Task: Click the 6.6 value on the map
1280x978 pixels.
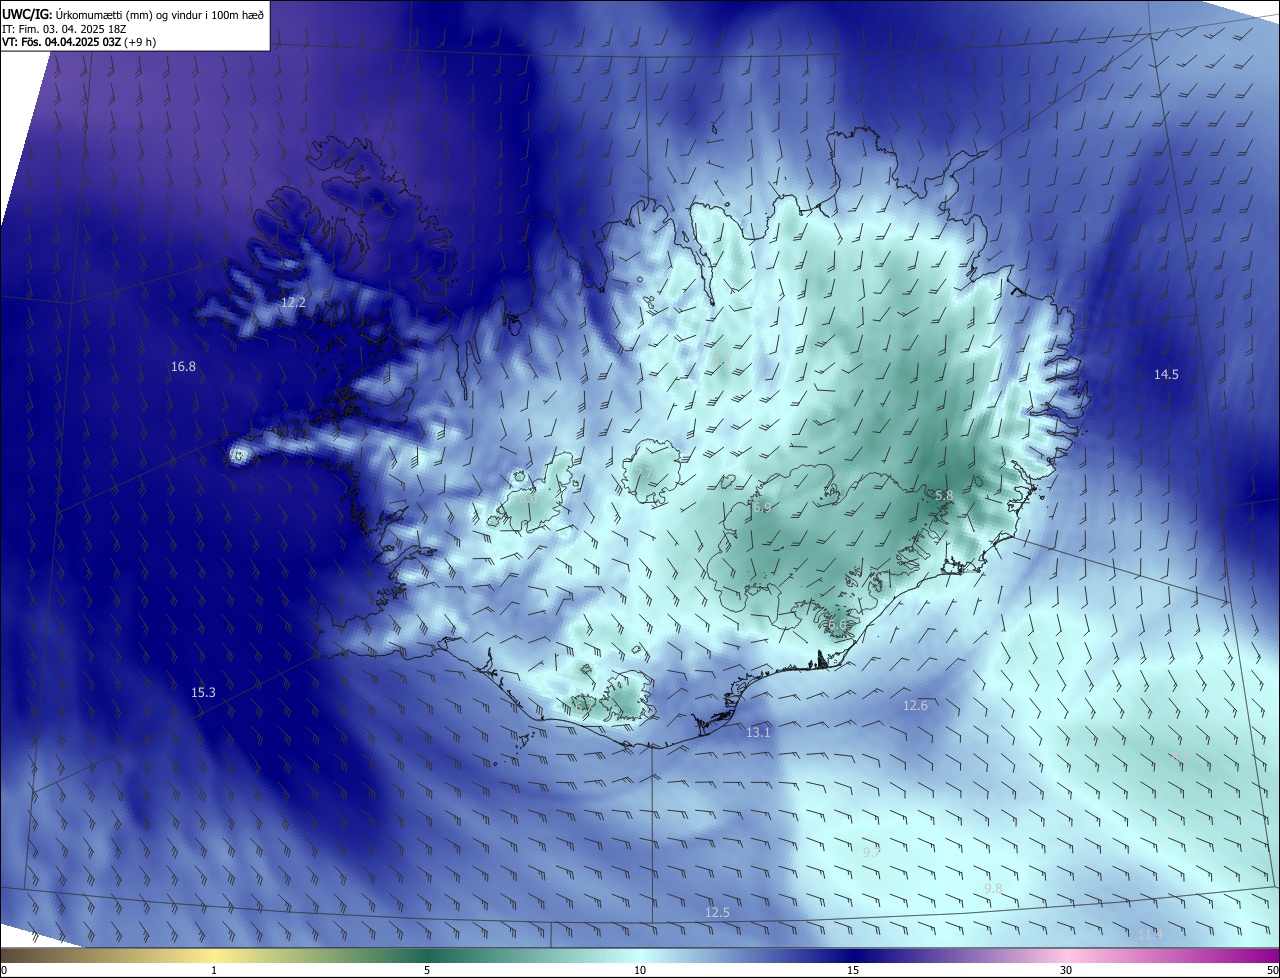Action: click(837, 625)
